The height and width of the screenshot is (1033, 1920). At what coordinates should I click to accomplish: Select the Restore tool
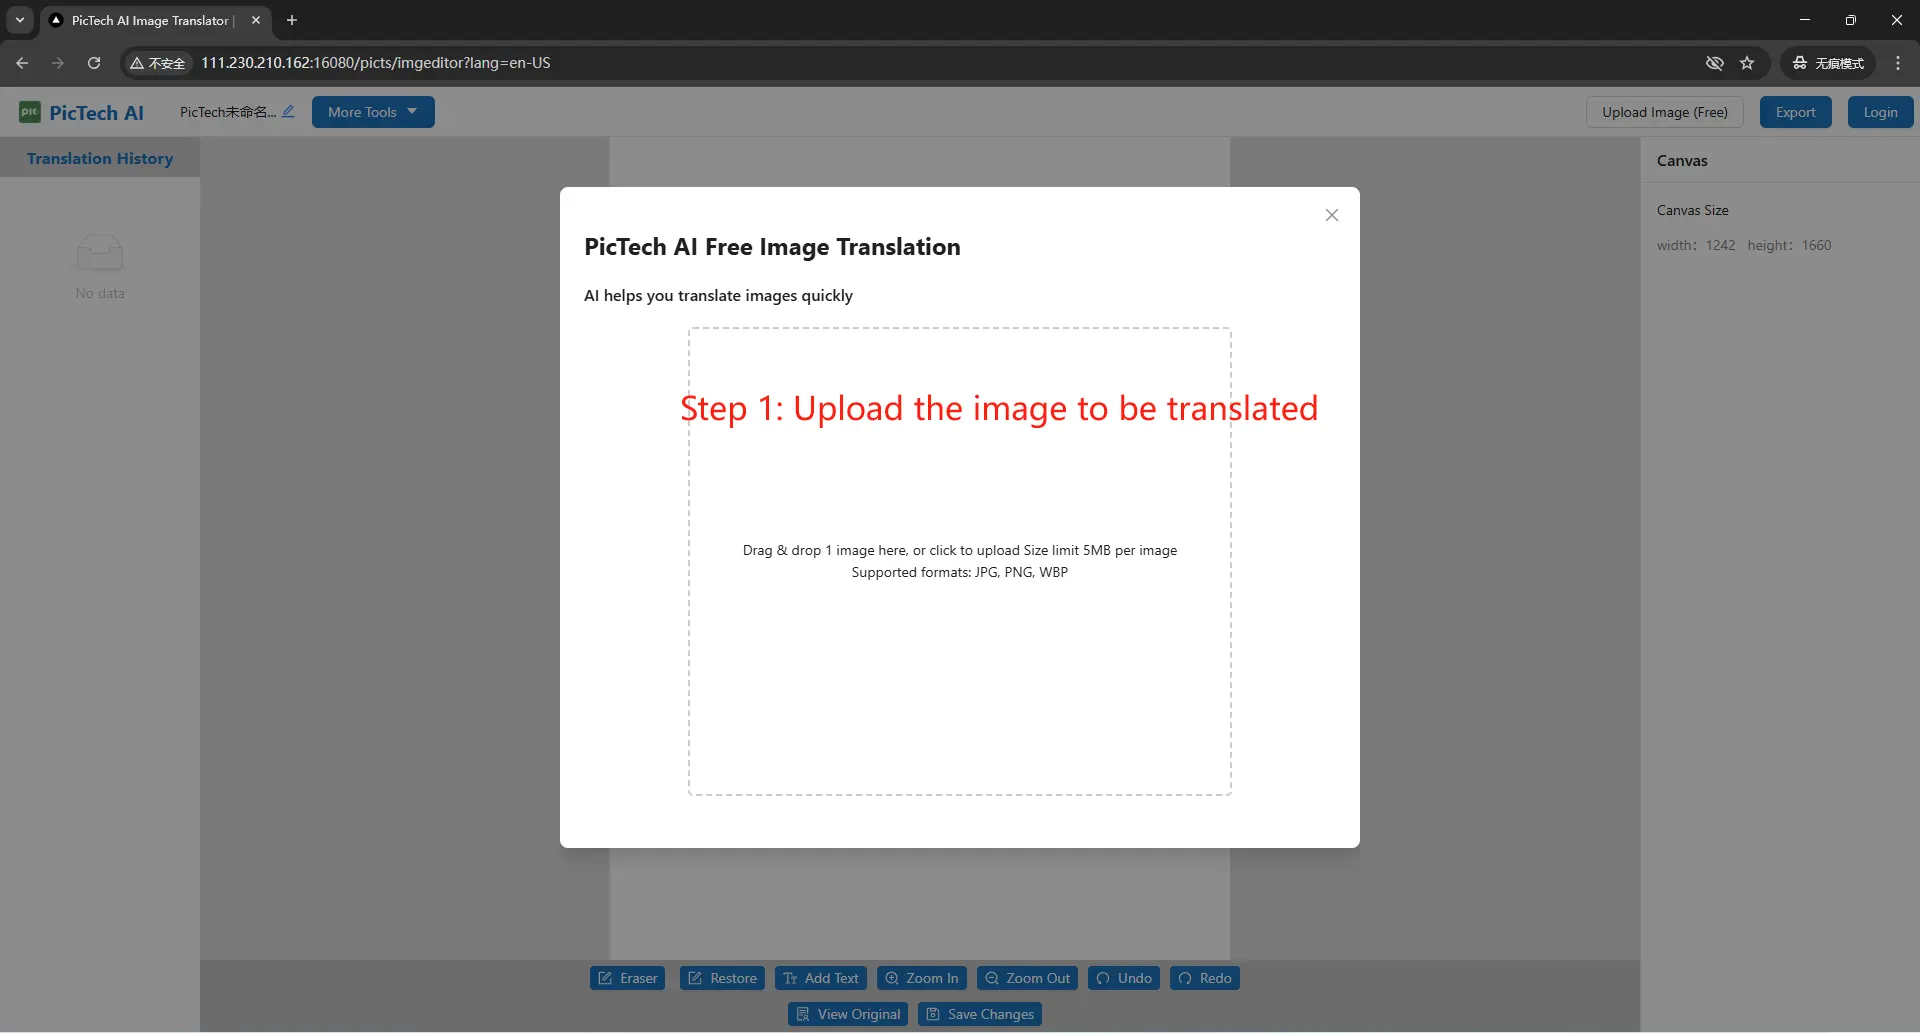[722, 978]
